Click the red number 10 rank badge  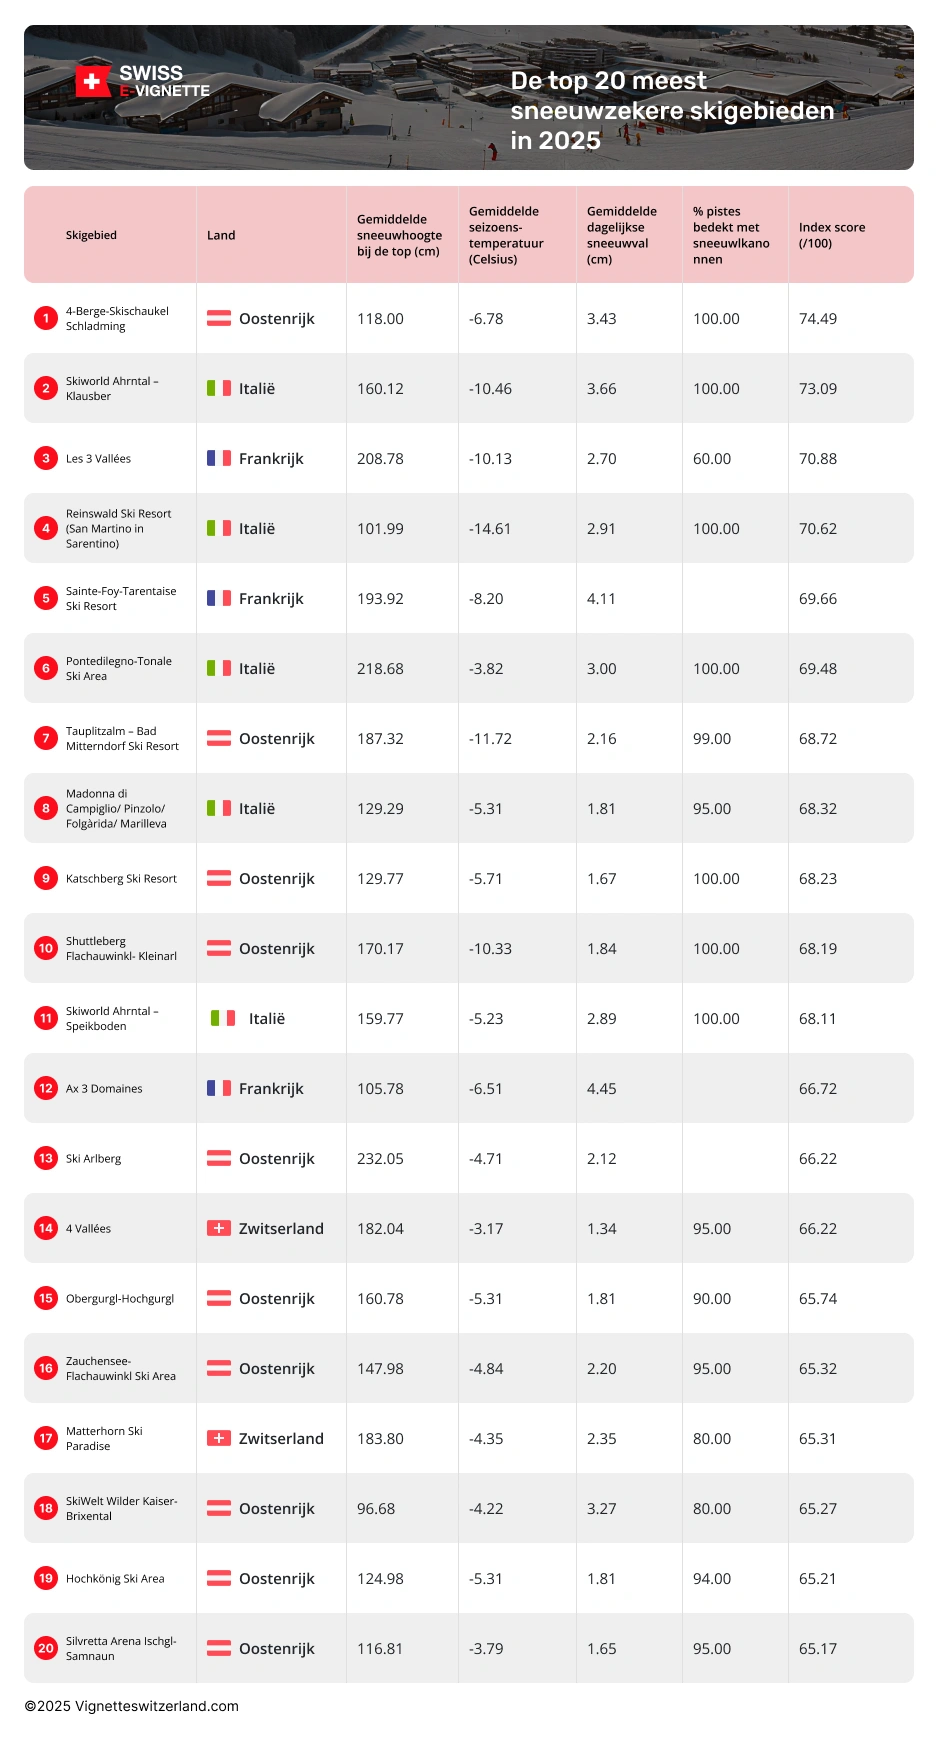[x=46, y=948]
